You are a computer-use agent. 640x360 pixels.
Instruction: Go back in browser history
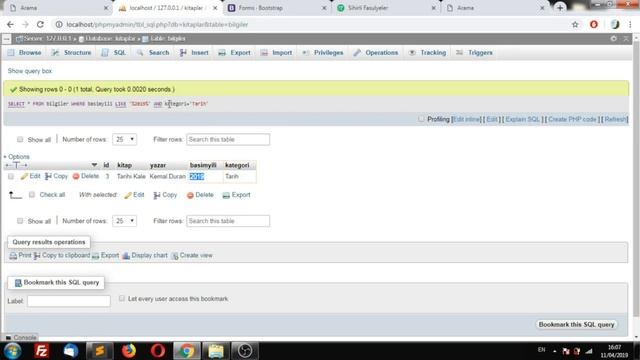click(10, 24)
